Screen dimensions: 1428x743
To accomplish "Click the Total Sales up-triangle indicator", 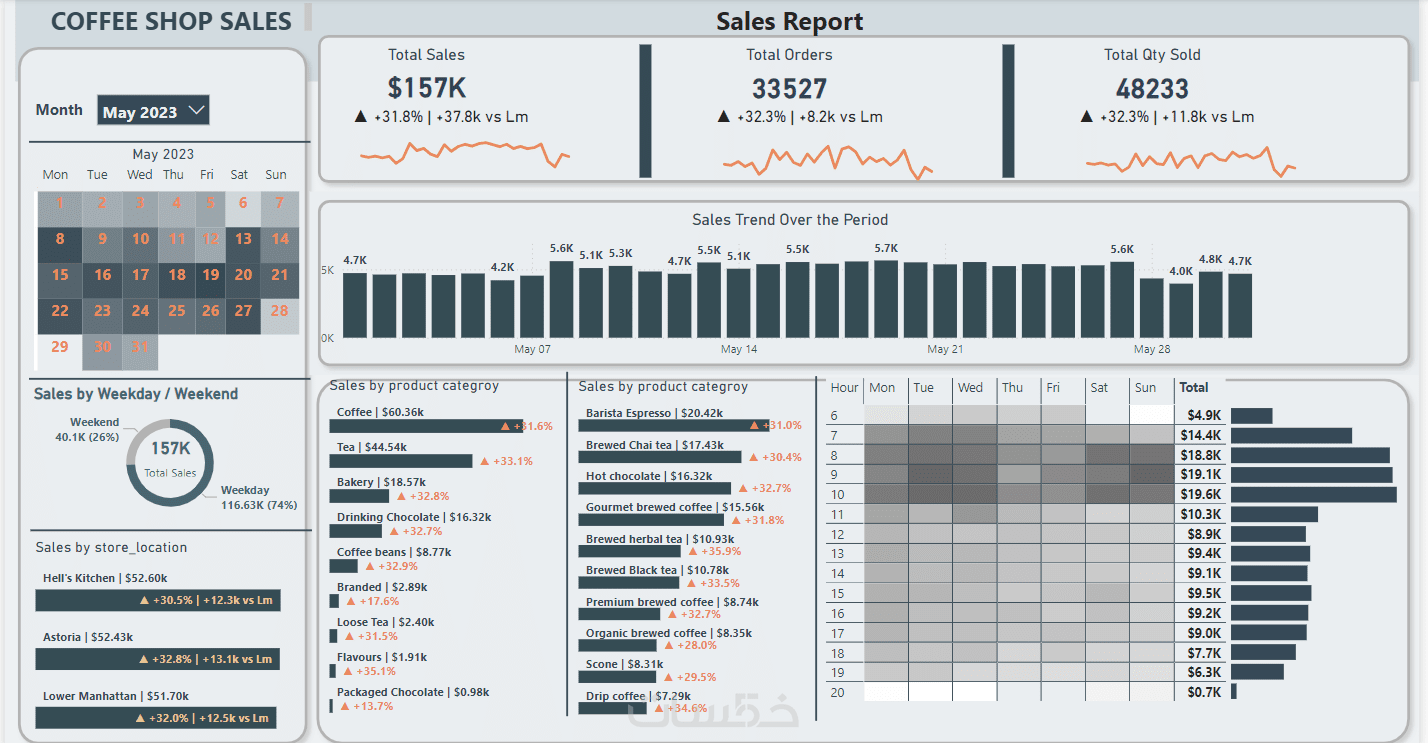I will click(361, 117).
